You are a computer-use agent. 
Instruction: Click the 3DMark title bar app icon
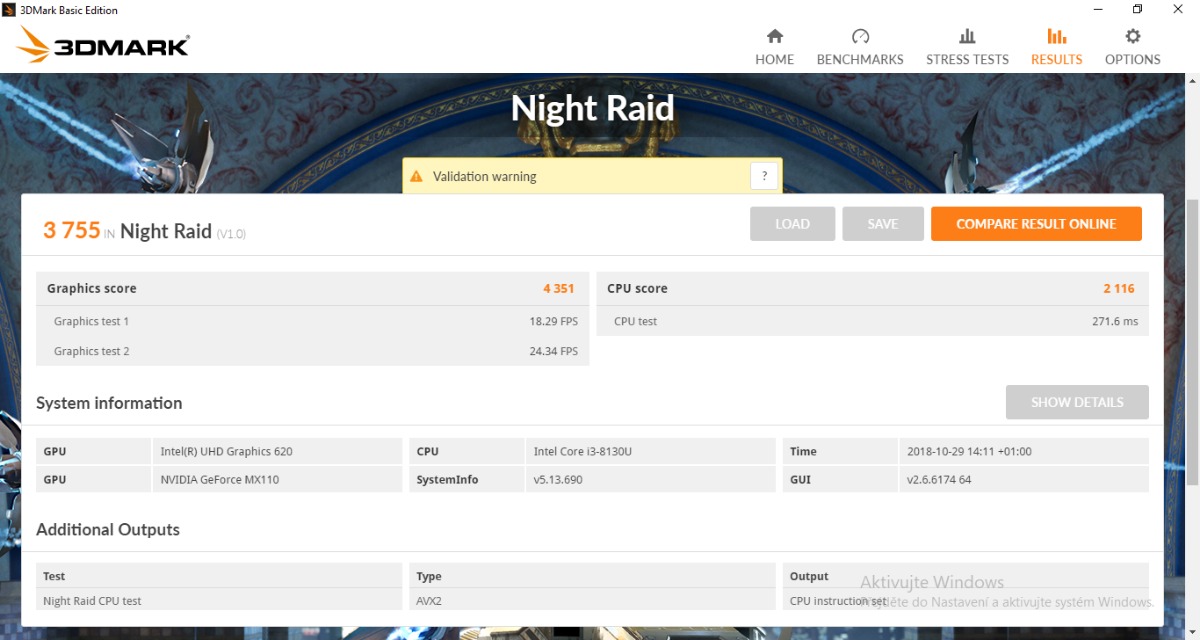(9, 10)
